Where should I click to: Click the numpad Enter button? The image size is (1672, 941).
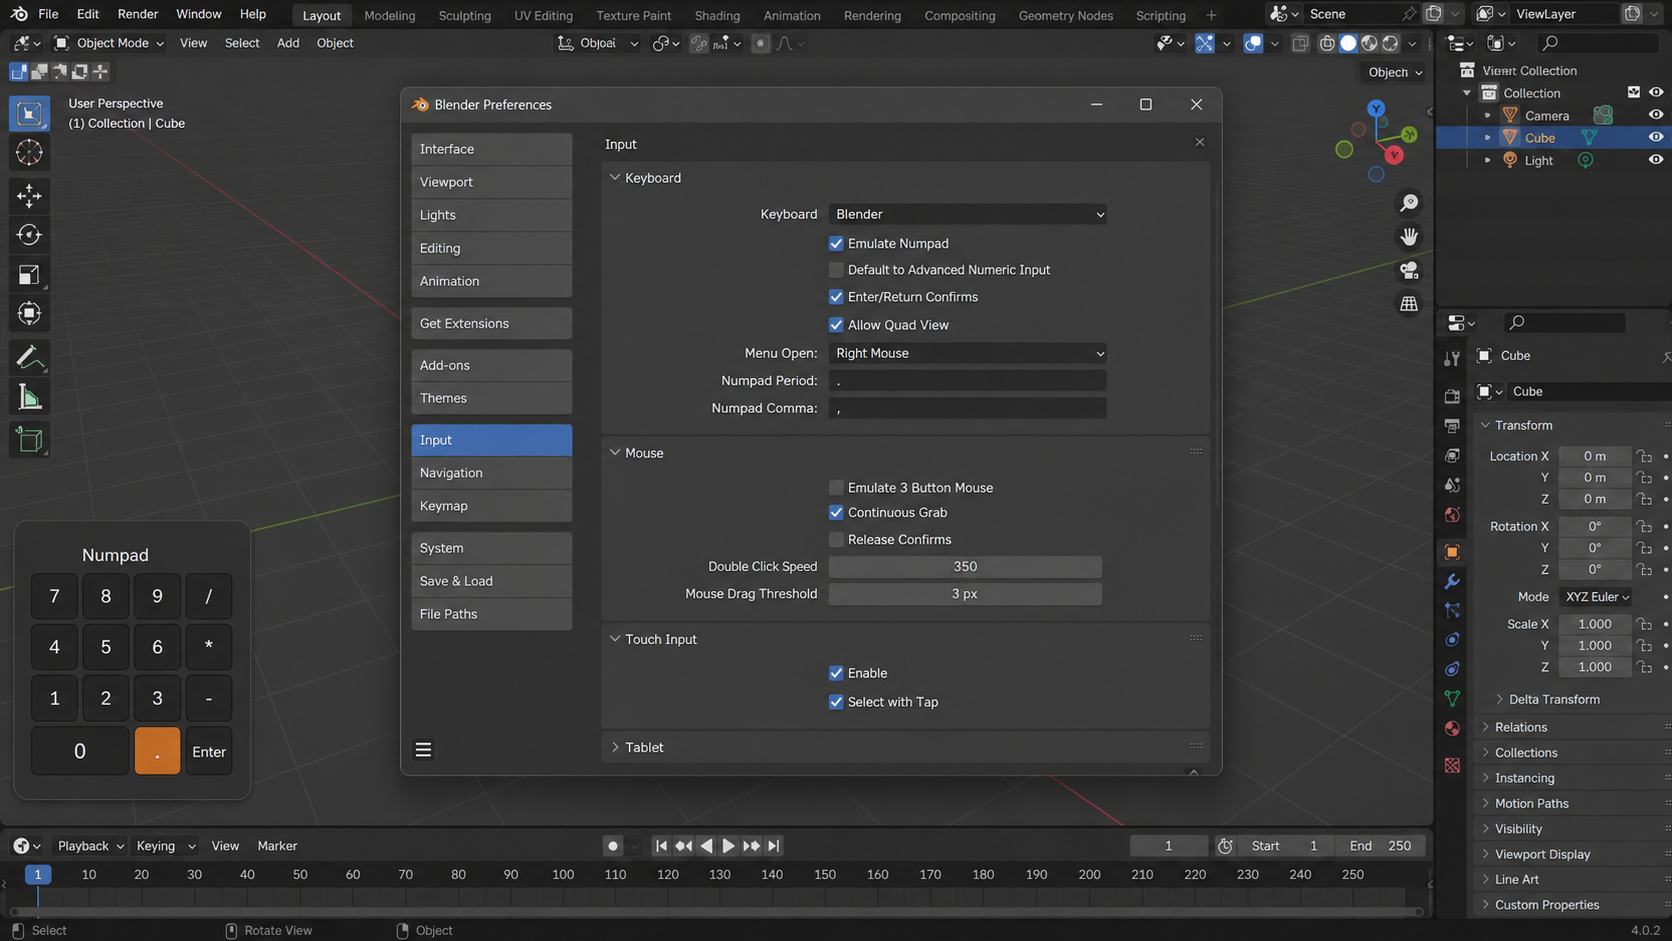coord(208,751)
